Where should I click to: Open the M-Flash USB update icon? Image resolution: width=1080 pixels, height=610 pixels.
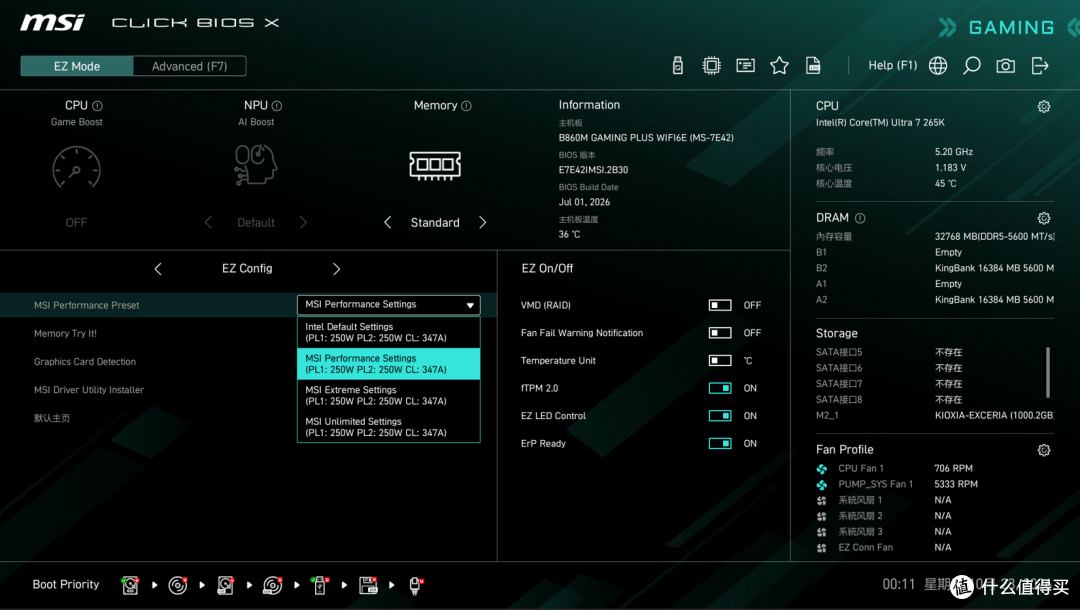678,65
